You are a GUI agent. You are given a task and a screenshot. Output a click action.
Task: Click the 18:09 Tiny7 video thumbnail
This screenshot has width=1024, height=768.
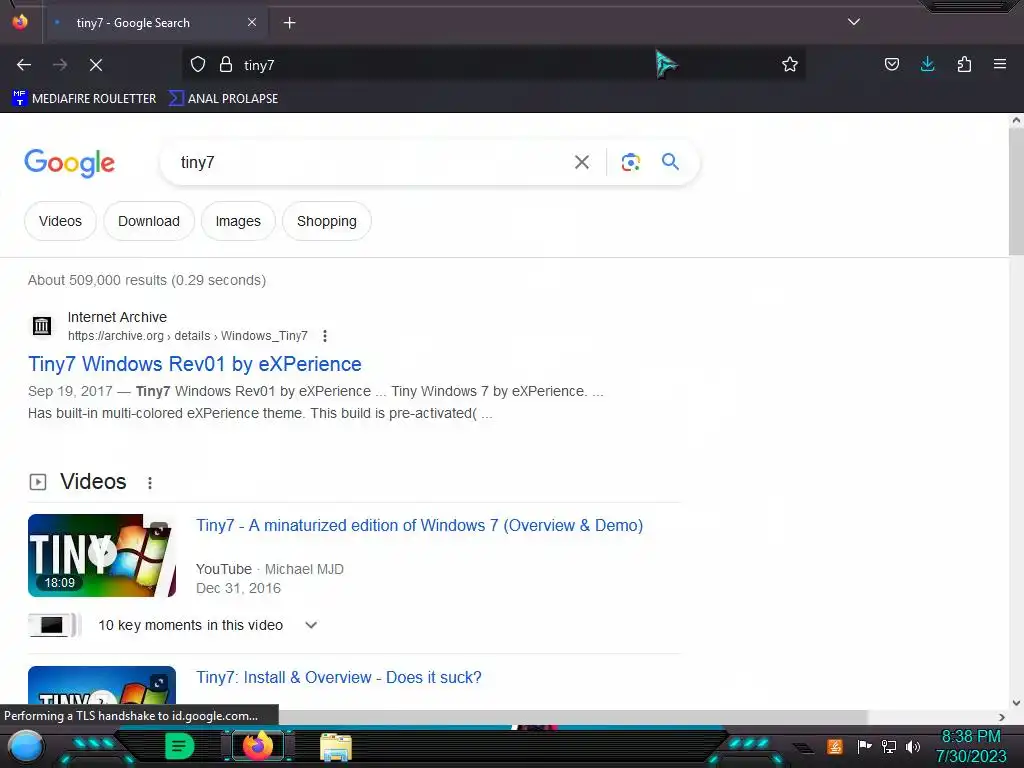(x=102, y=555)
